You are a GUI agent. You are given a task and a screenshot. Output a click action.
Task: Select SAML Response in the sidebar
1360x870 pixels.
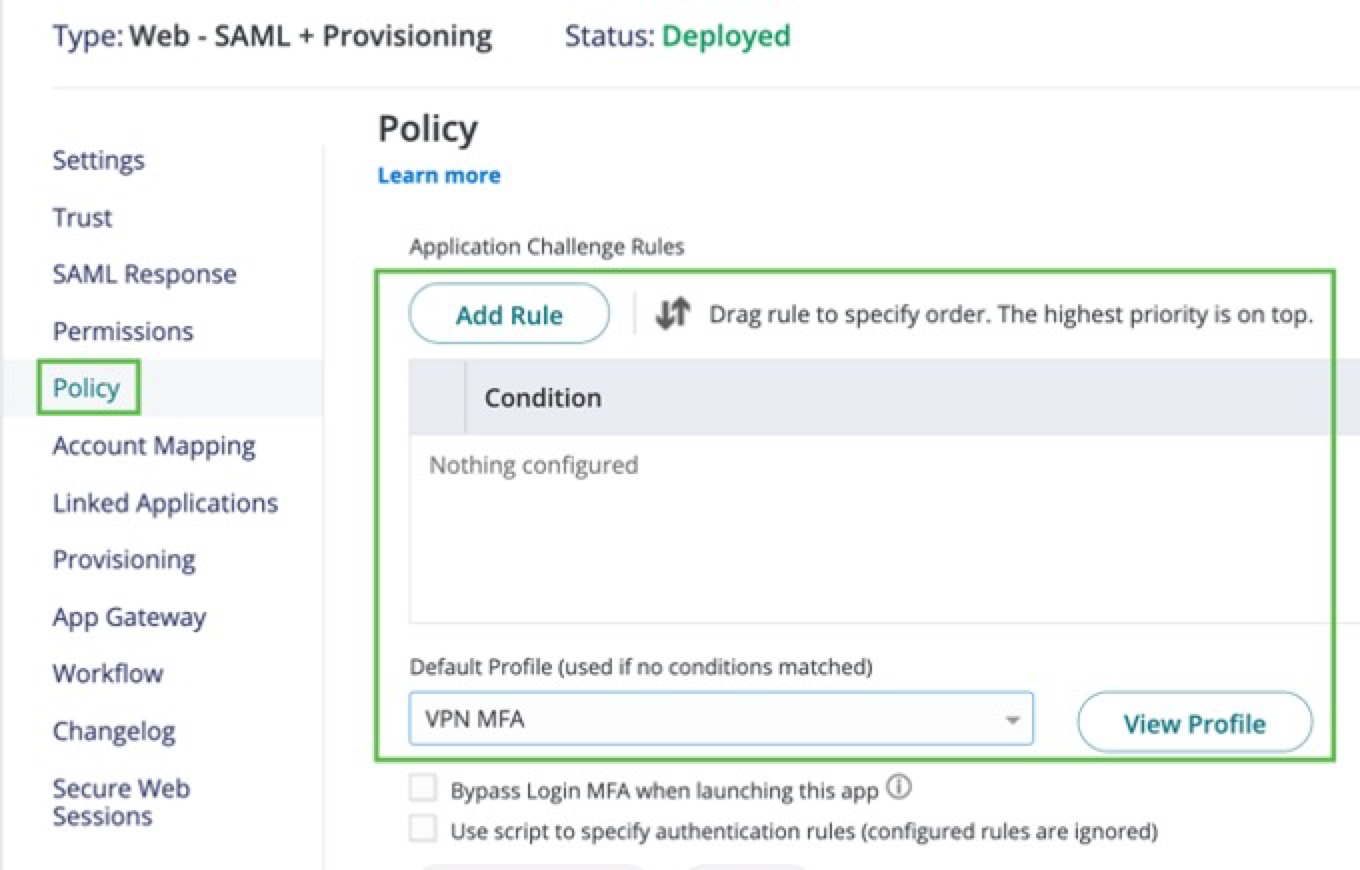[144, 274]
